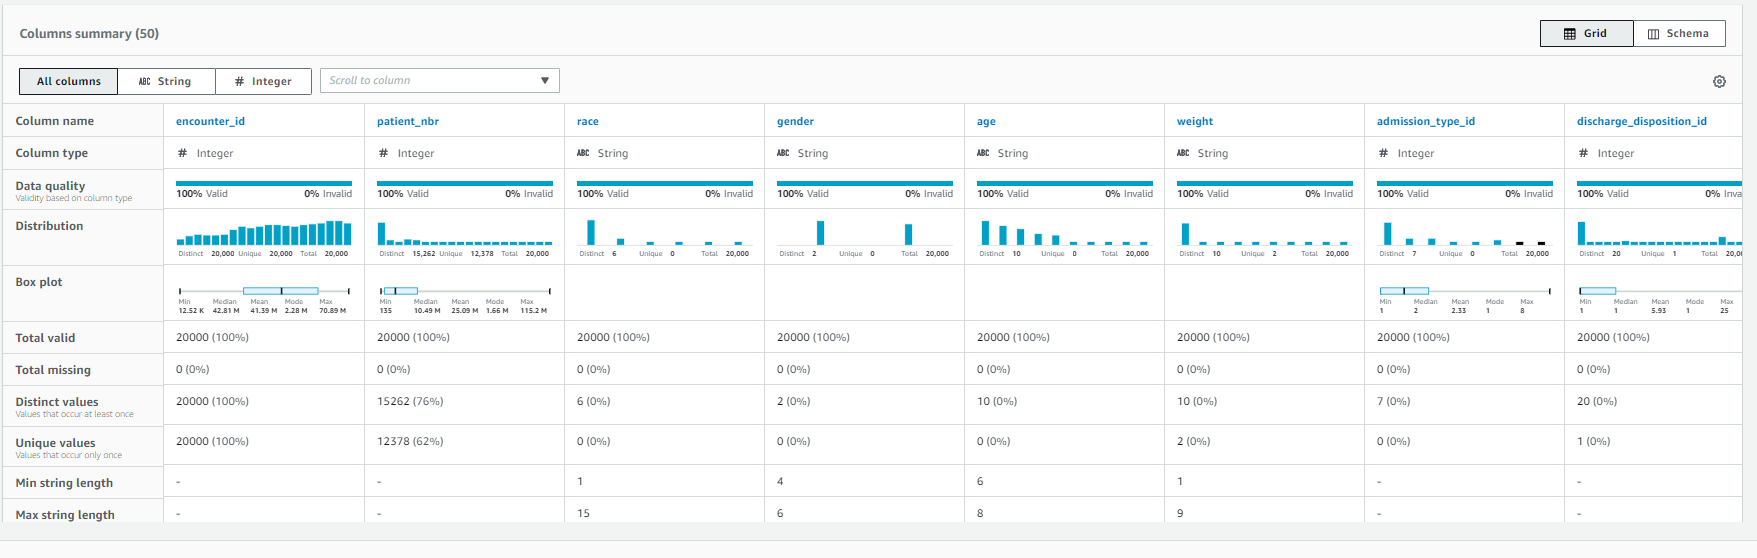Click race max string length 15

583,513
